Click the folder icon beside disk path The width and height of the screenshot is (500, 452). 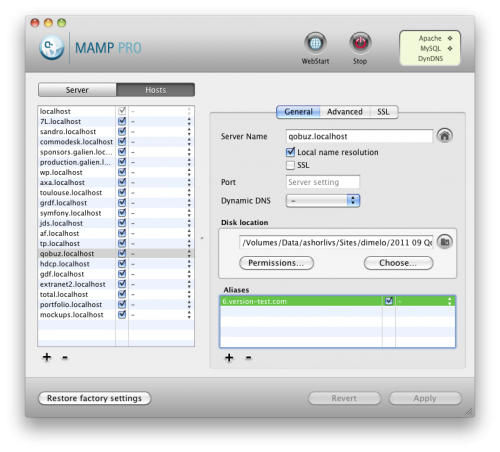coord(445,242)
